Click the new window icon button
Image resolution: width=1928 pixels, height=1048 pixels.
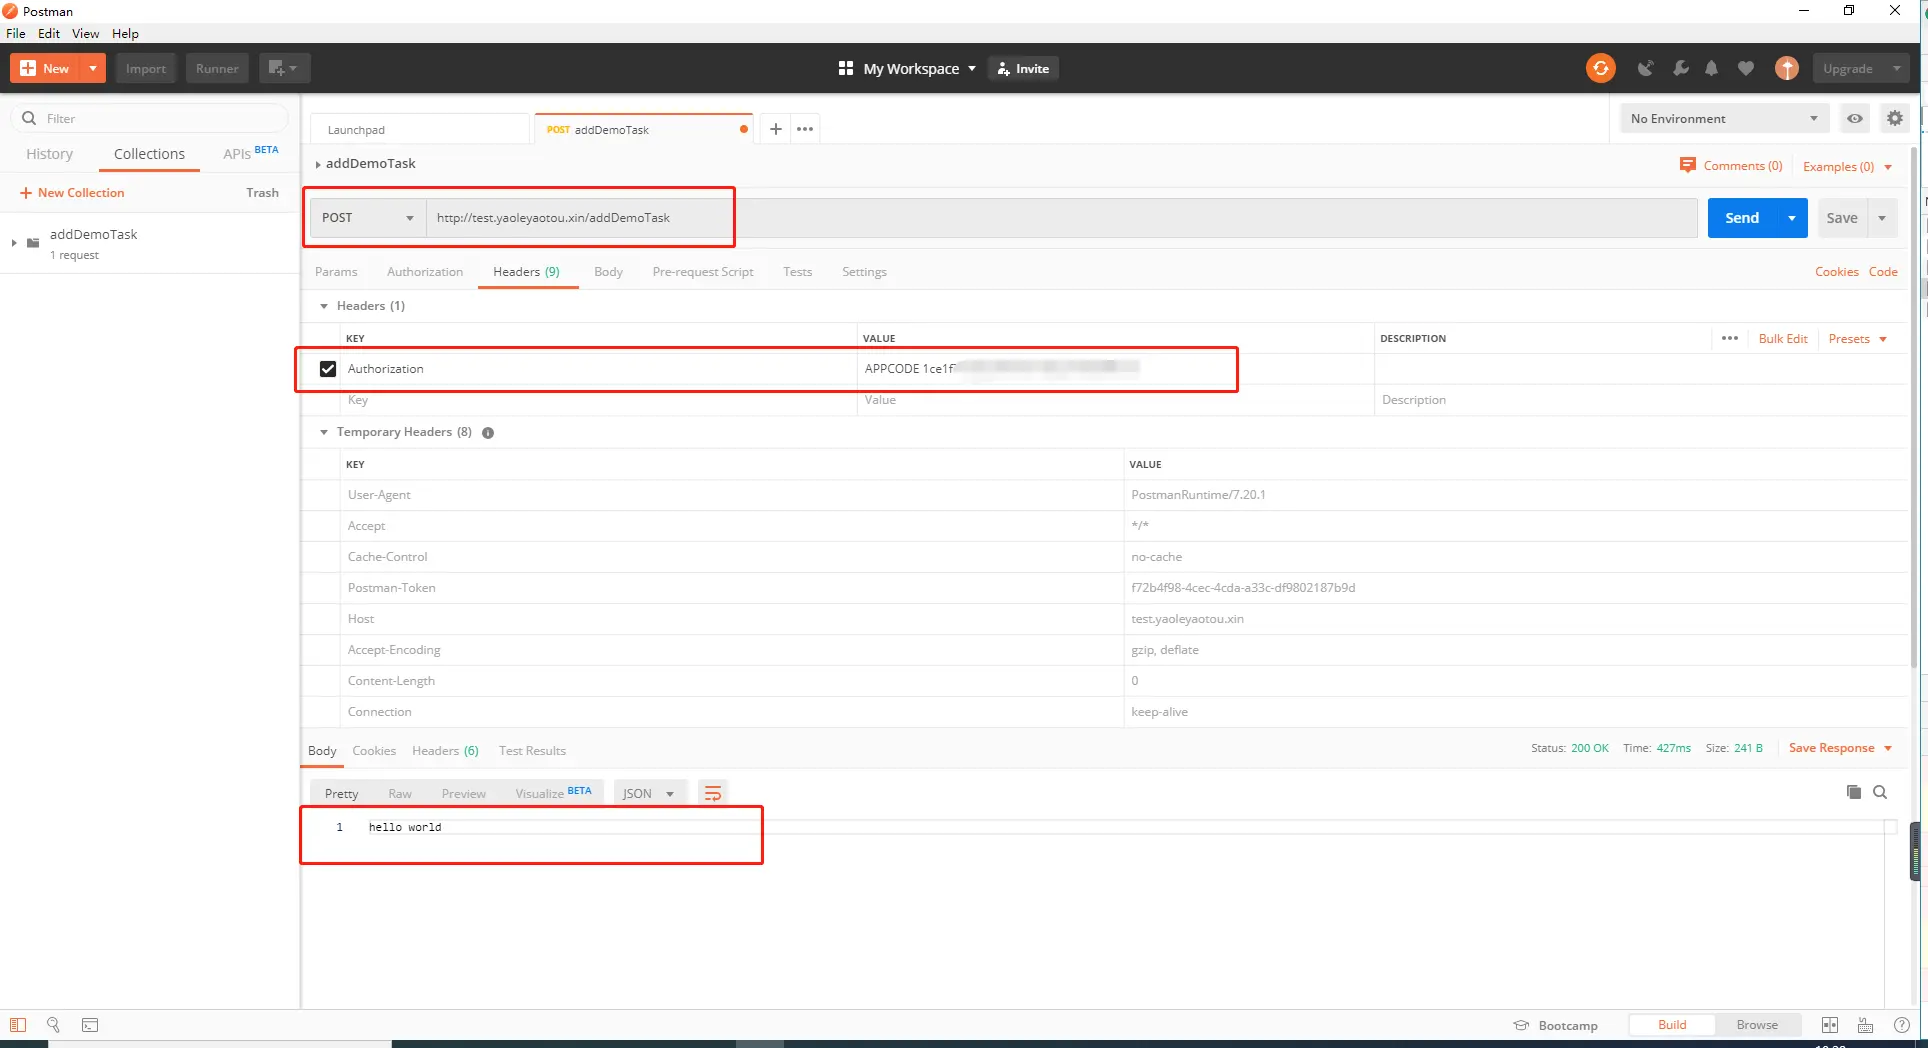284,68
